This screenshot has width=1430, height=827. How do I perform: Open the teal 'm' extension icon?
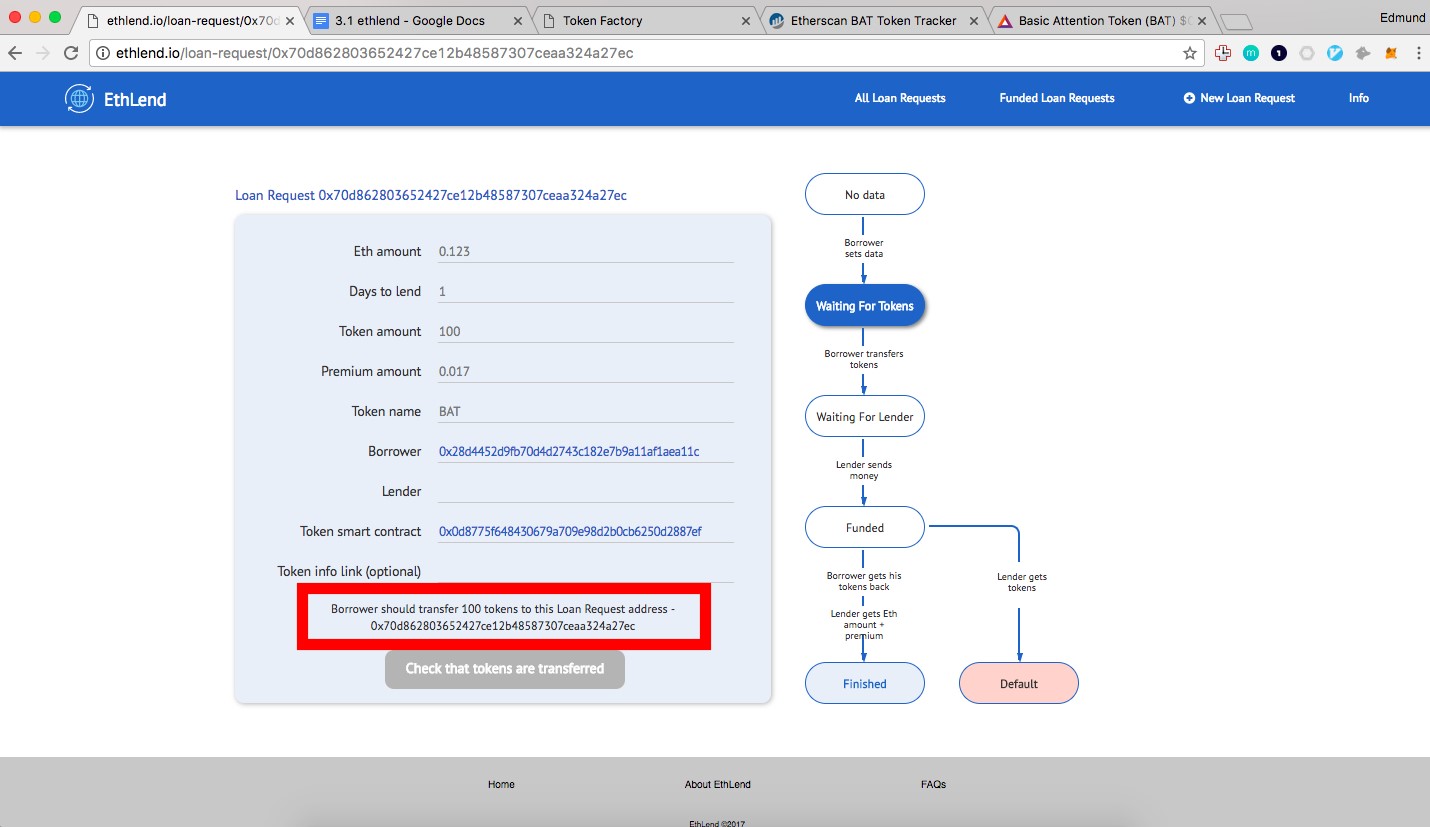pos(1251,53)
